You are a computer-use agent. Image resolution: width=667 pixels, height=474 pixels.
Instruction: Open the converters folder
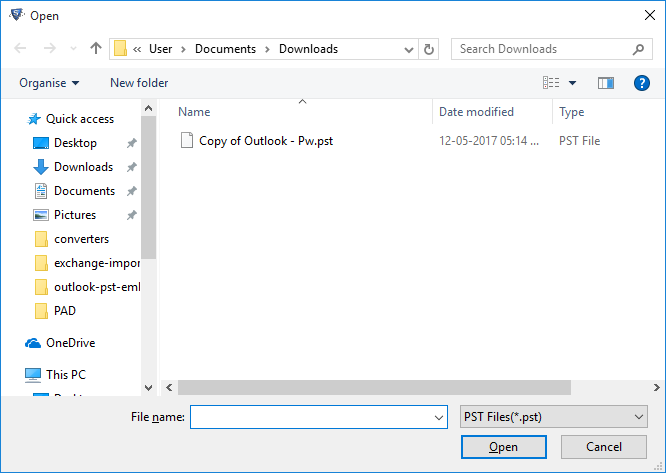(x=71, y=239)
